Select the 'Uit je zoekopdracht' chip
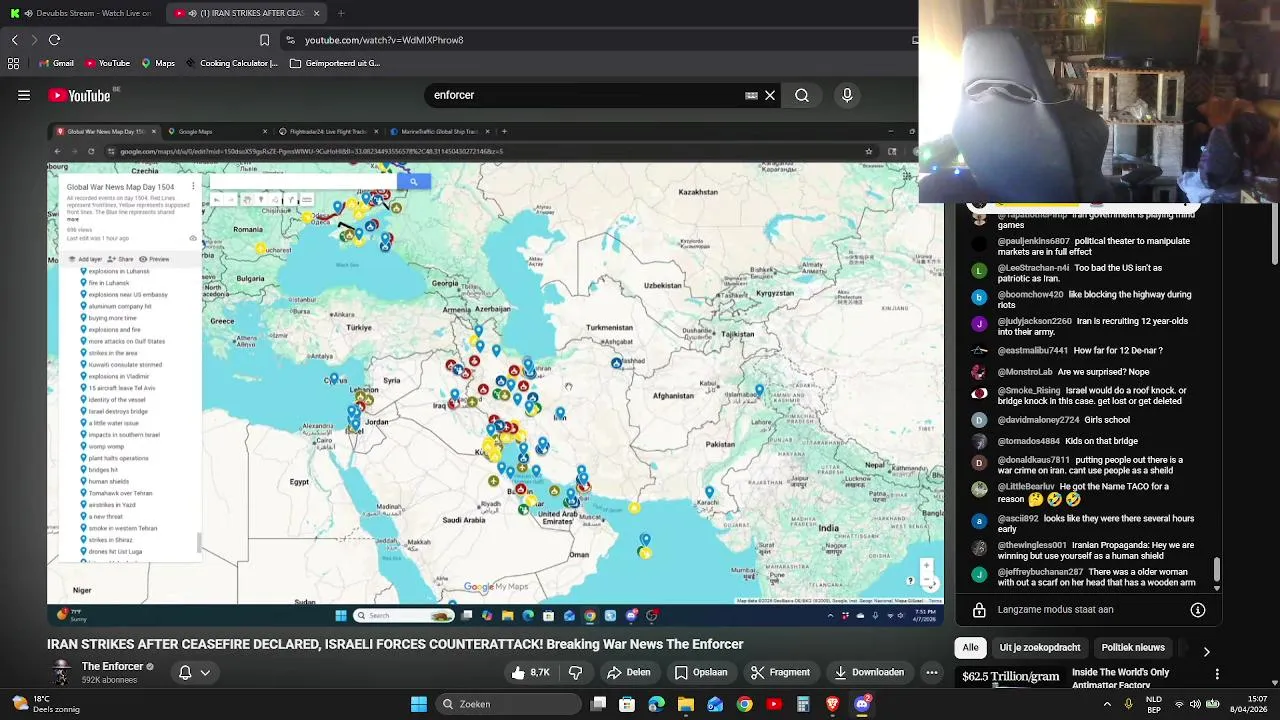1280x720 pixels. click(1040, 648)
